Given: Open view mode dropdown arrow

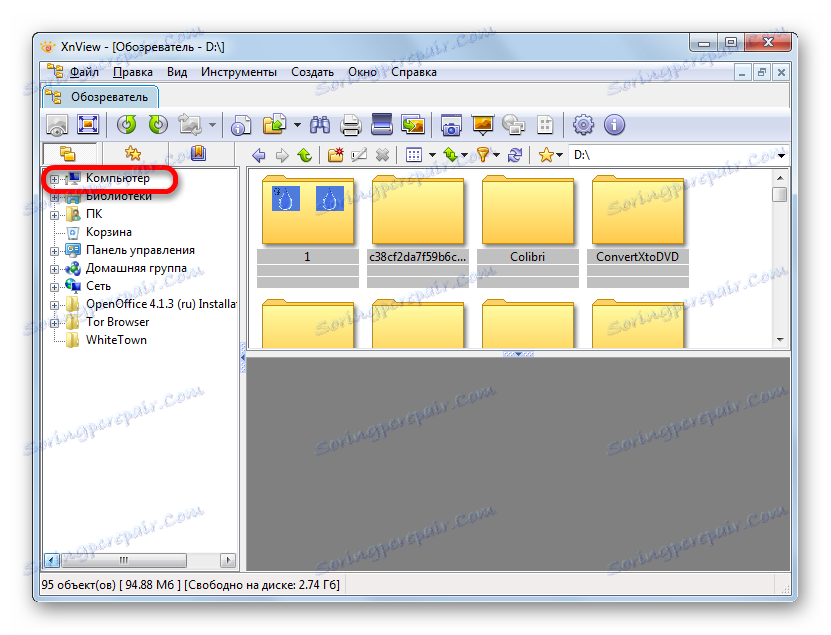Looking at the screenshot, I should pyautogui.click(x=432, y=155).
